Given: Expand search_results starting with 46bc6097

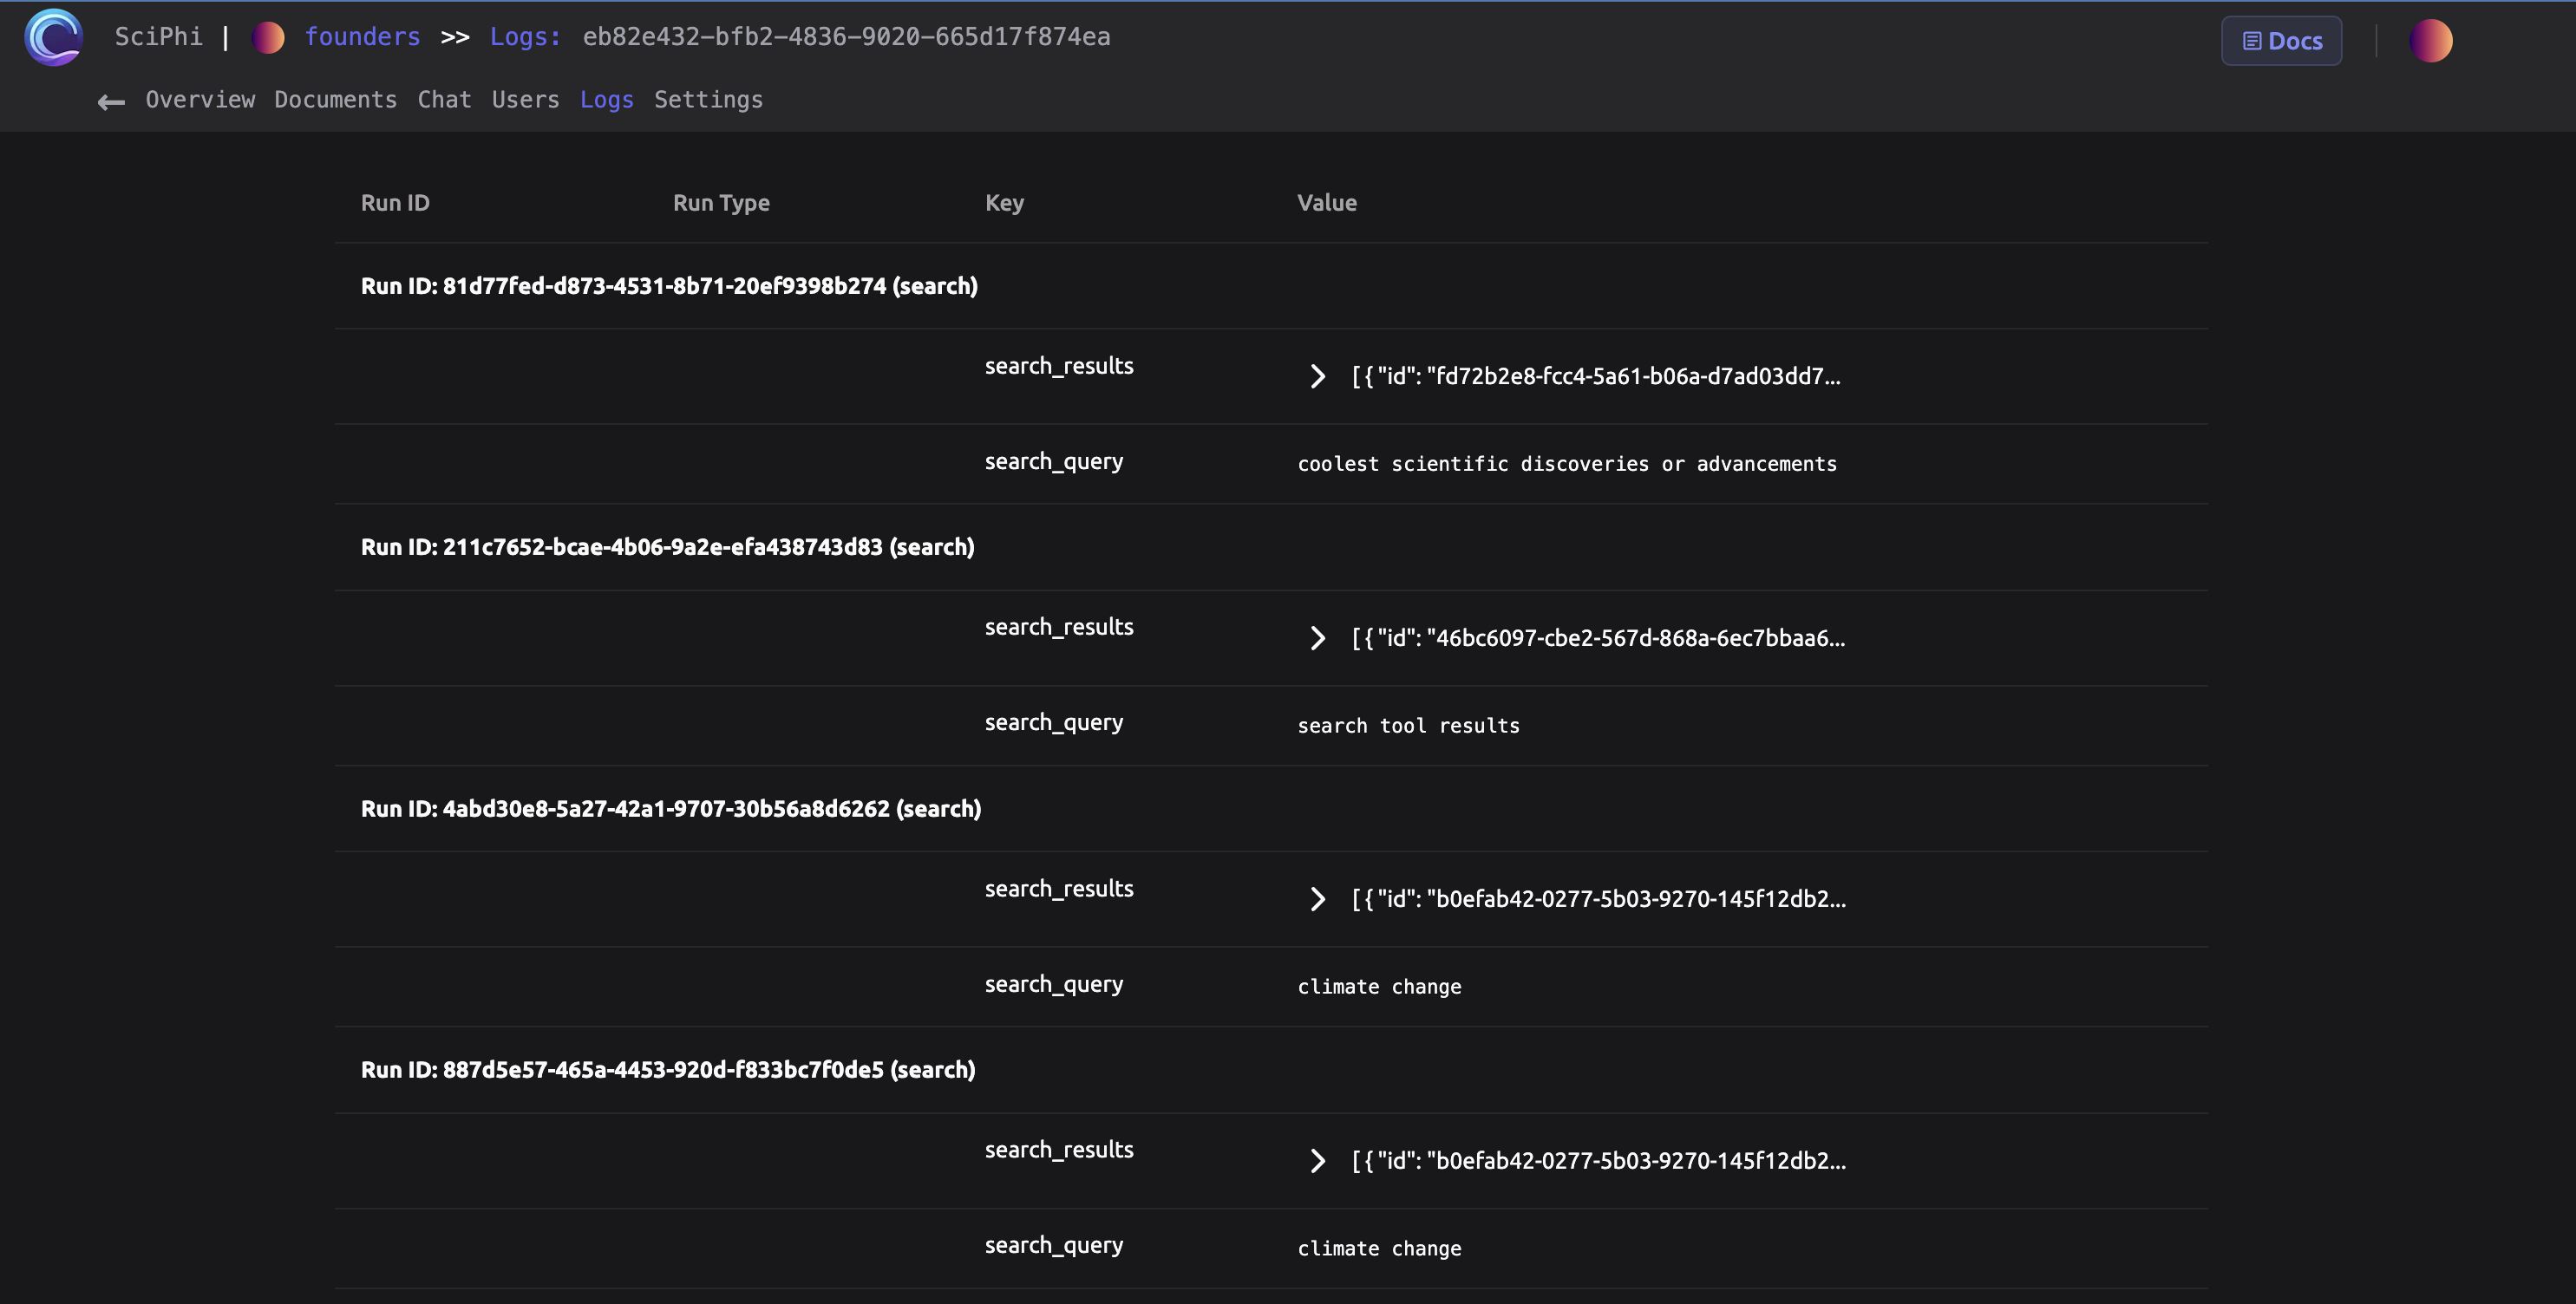Looking at the screenshot, I should (x=1317, y=638).
